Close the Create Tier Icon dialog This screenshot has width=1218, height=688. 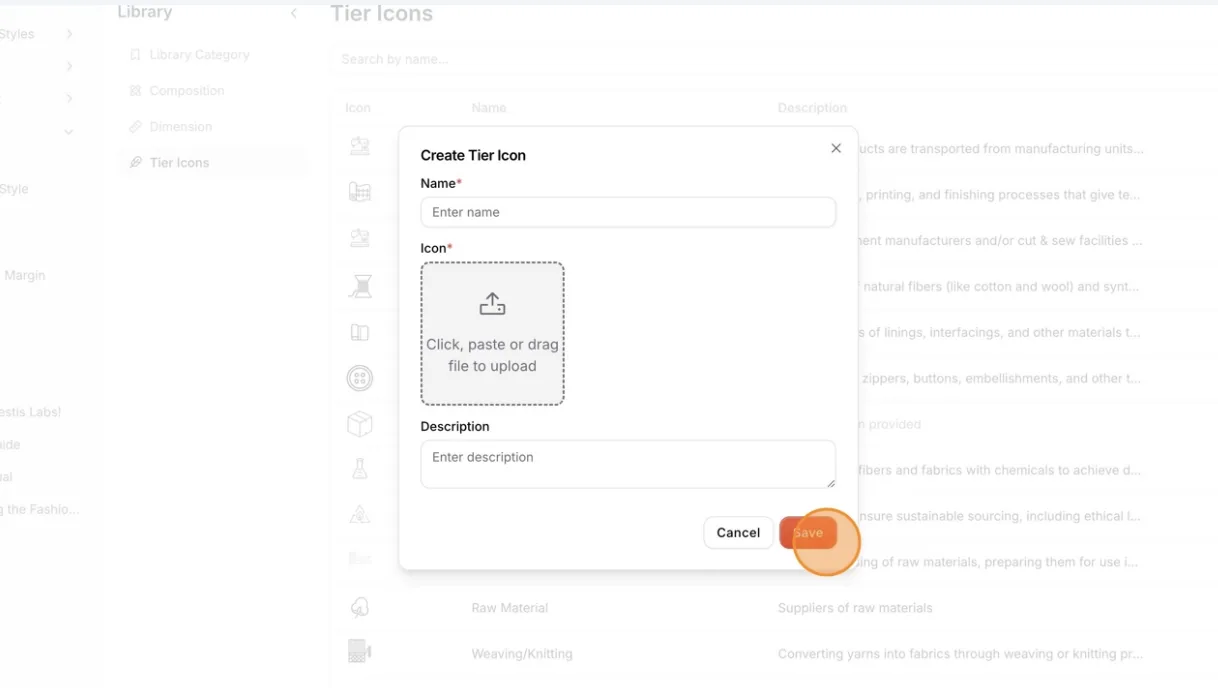836,148
